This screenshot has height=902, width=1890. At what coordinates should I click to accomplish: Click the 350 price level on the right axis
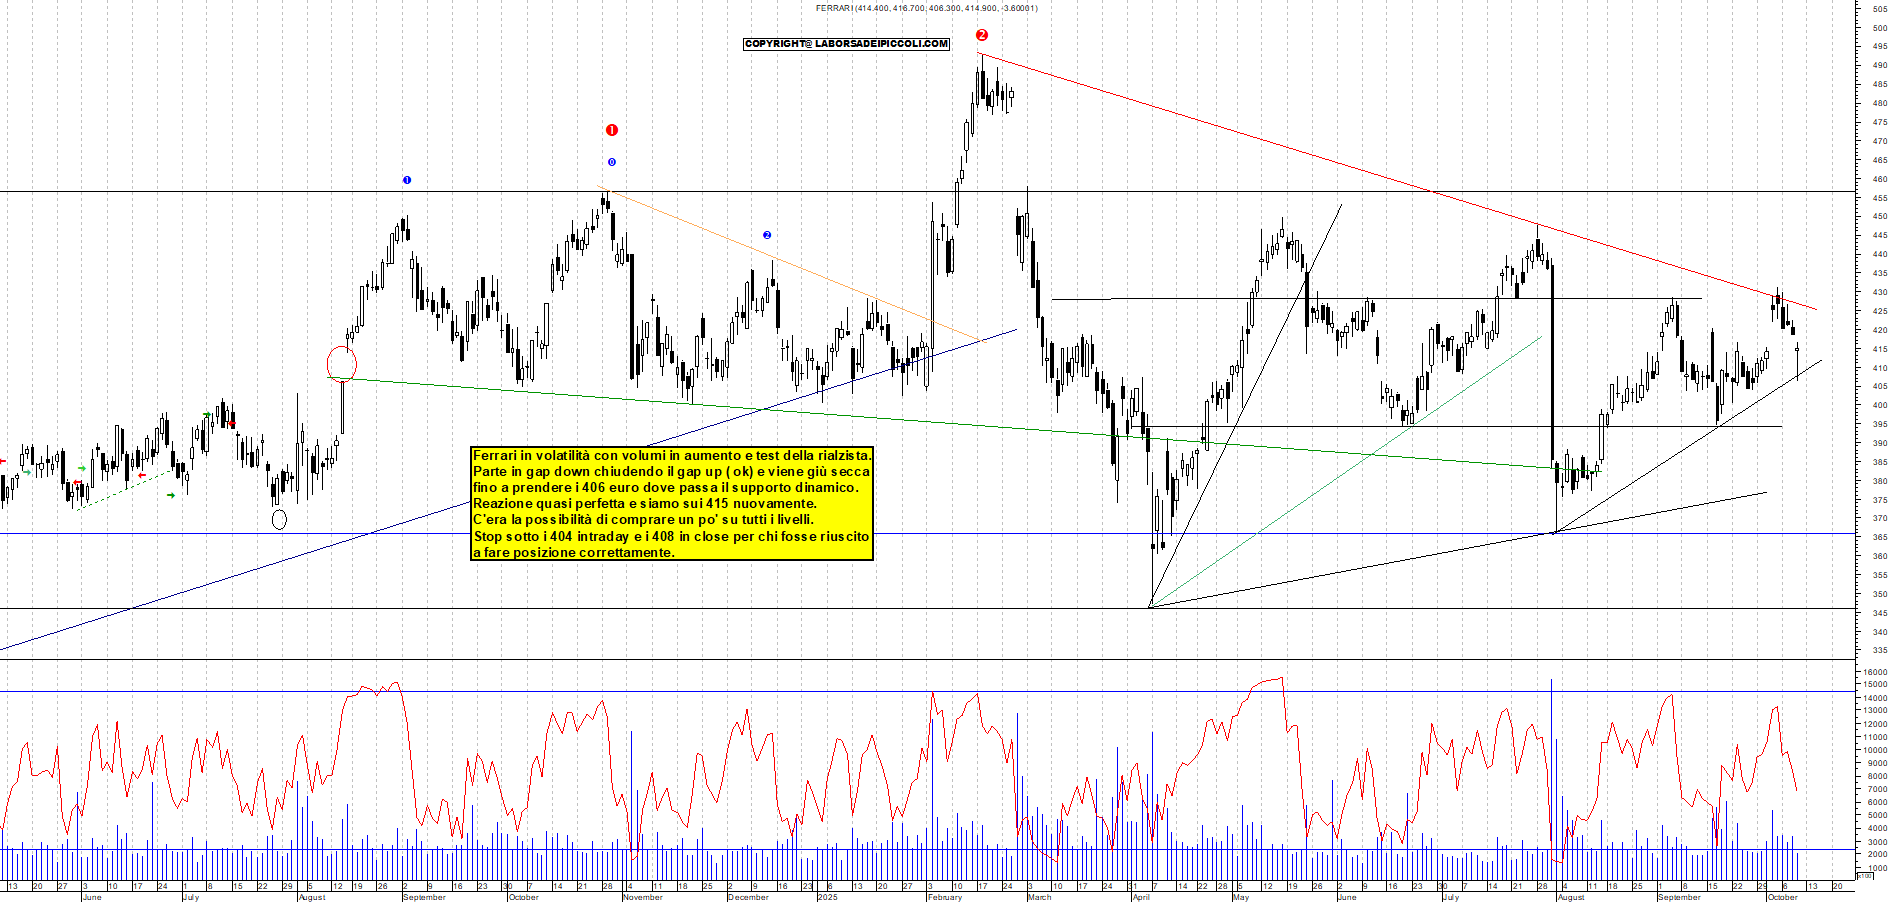tap(1879, 594)
